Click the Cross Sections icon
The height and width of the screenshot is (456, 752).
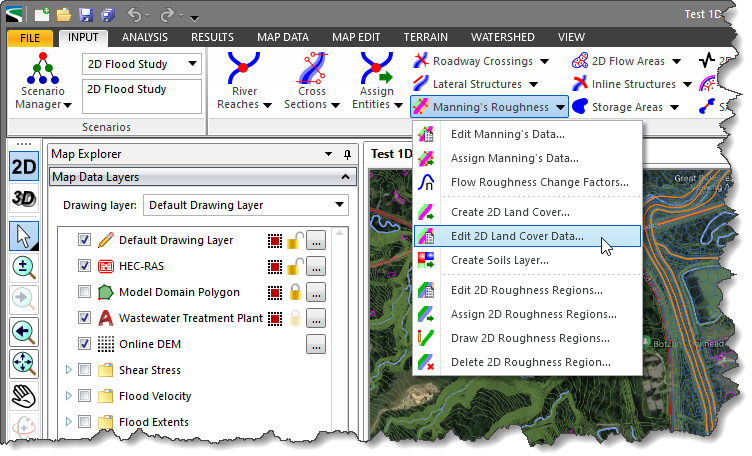click(x=312, y=68)
